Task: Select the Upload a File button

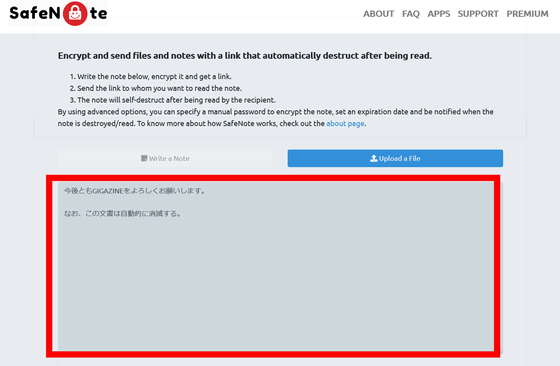Action: point(395,158)
